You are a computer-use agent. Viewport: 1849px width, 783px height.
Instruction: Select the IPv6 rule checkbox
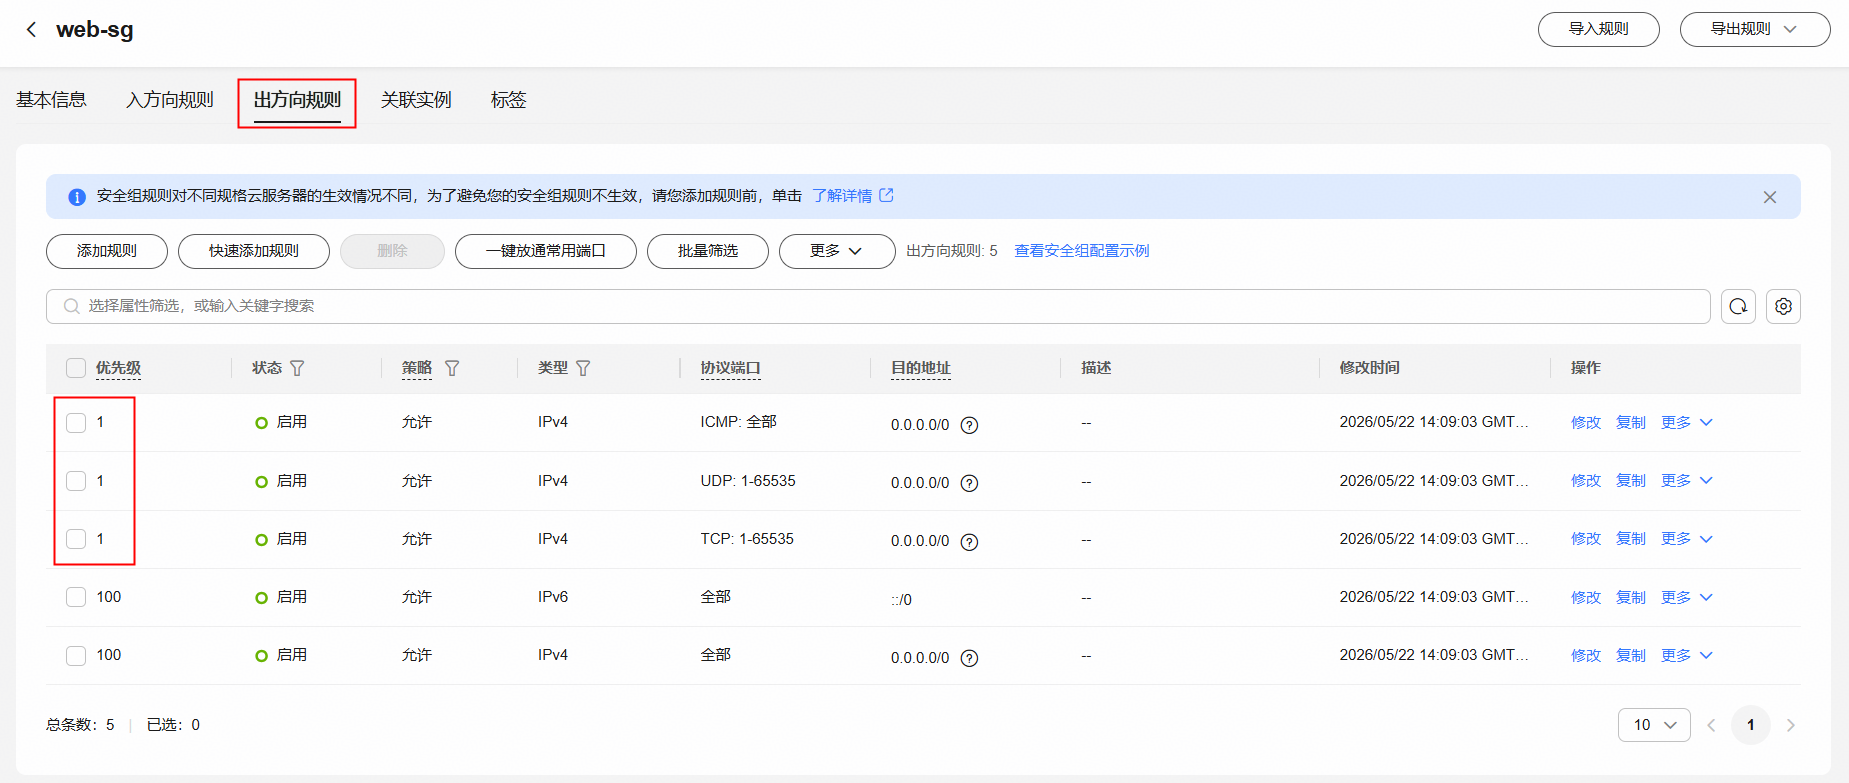pos(76,597)
